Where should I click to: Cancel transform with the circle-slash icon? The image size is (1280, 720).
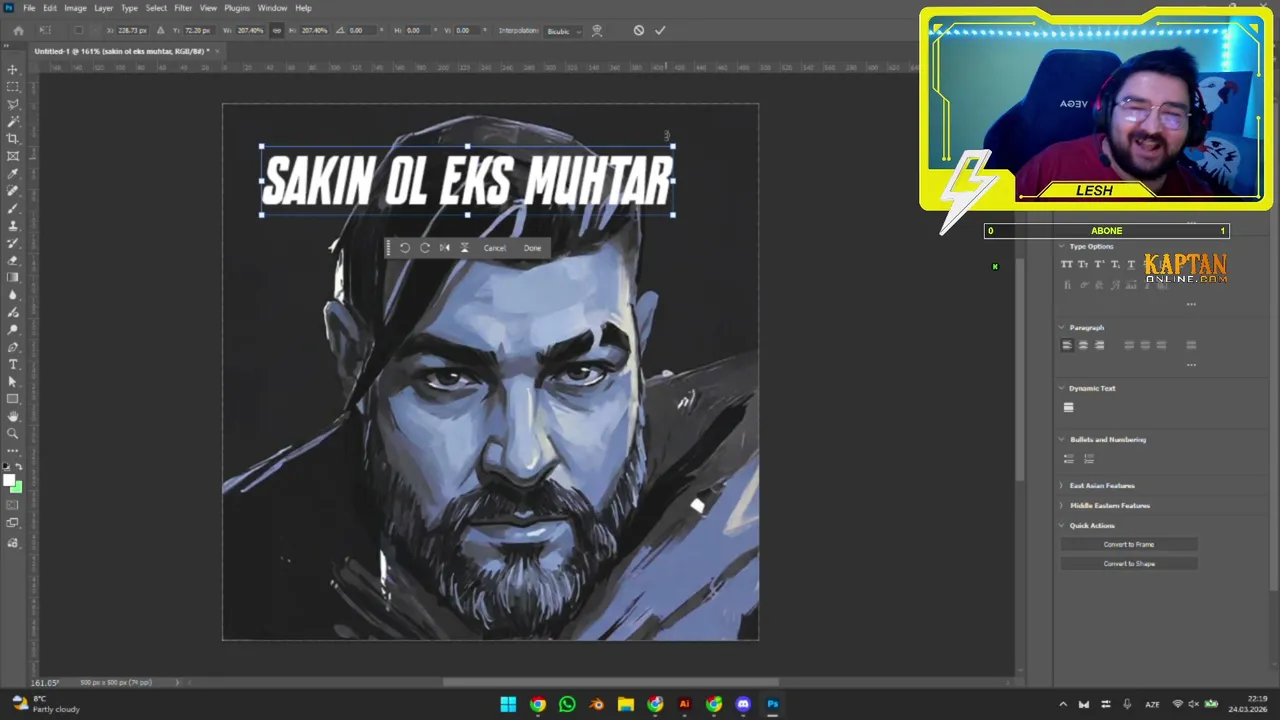click(639, 31)
